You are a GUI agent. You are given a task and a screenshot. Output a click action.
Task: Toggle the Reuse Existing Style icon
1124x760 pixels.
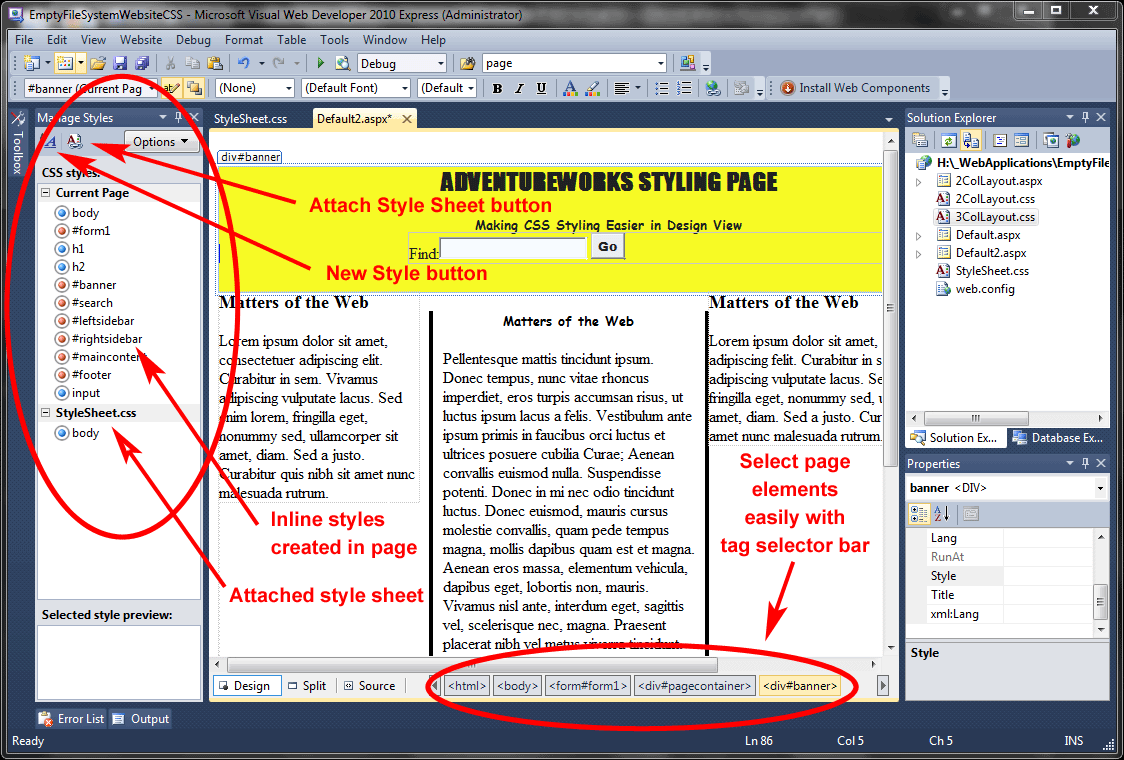[x=172, y=88]
